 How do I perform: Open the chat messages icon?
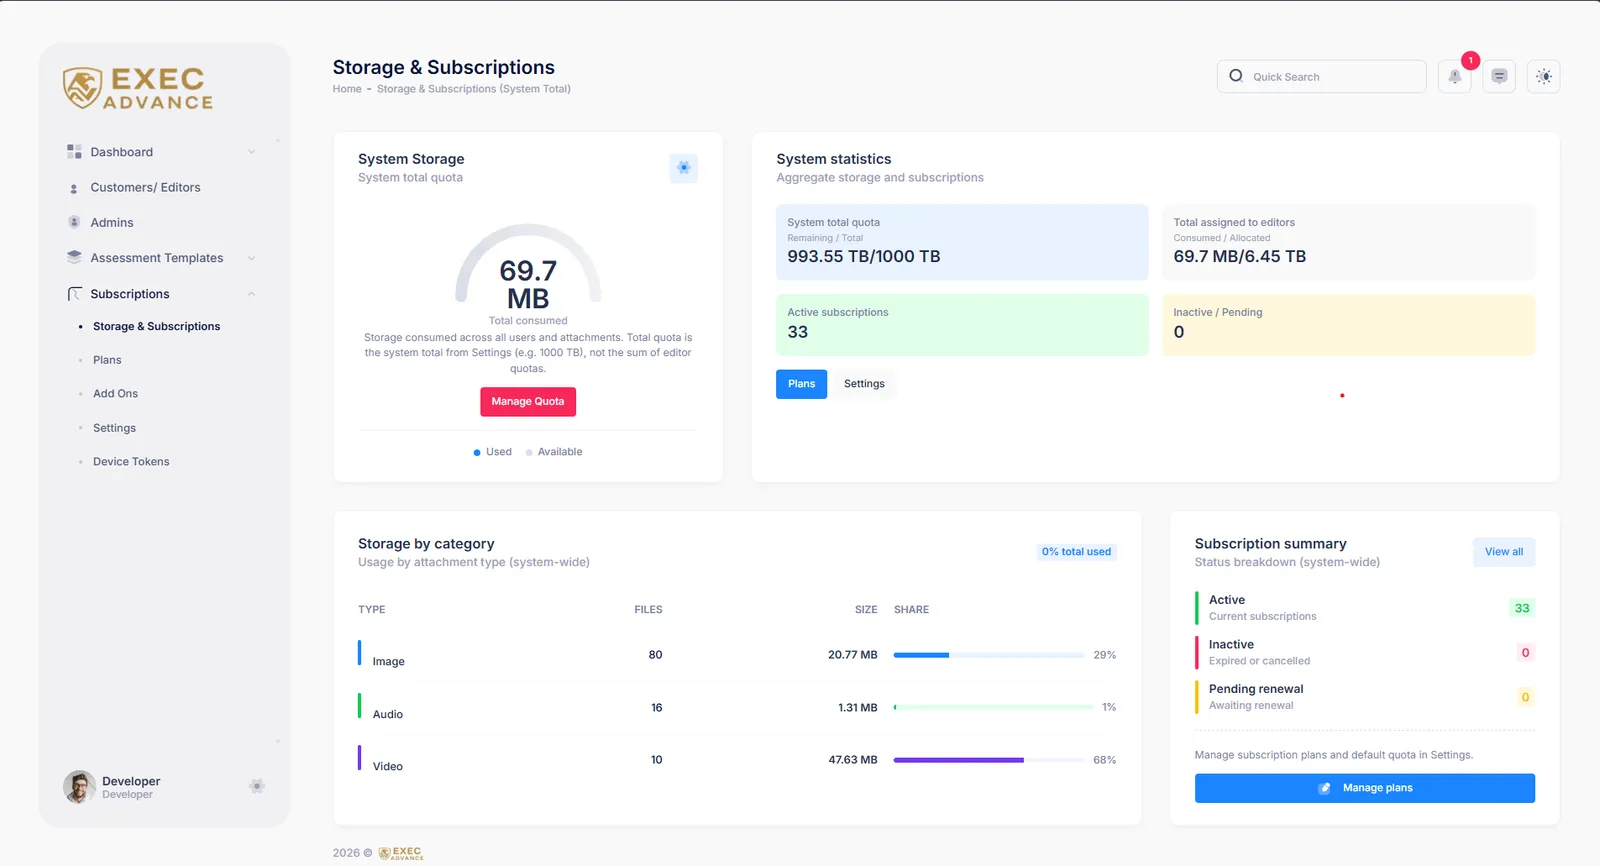[x=1499, y=77]
